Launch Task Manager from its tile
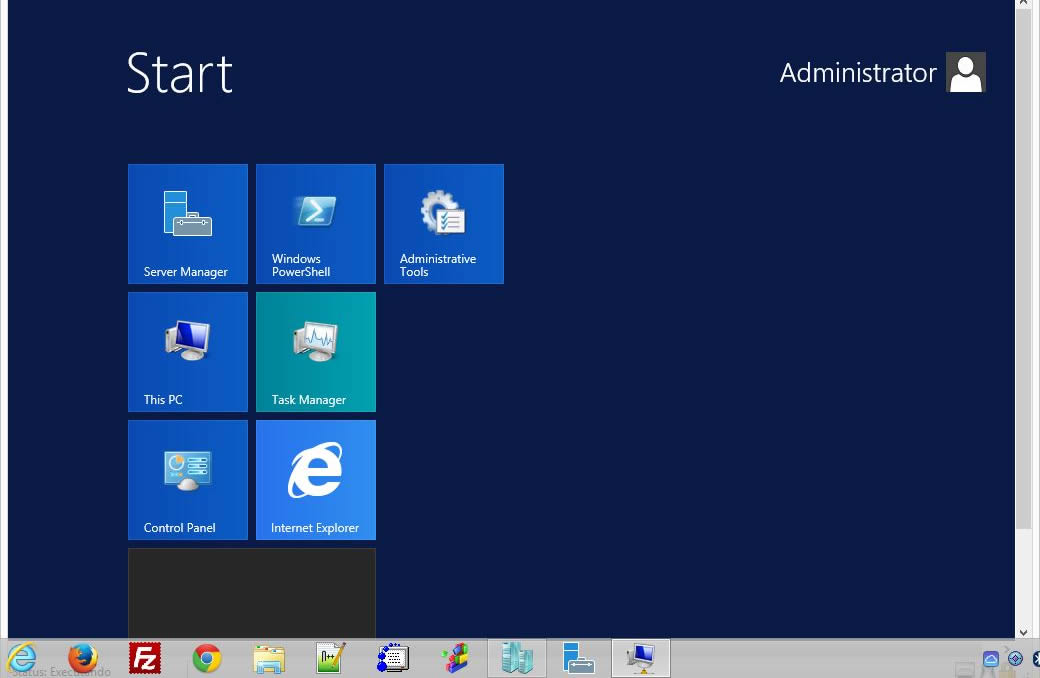This screenshot has width=1040, height=678. 315,351
